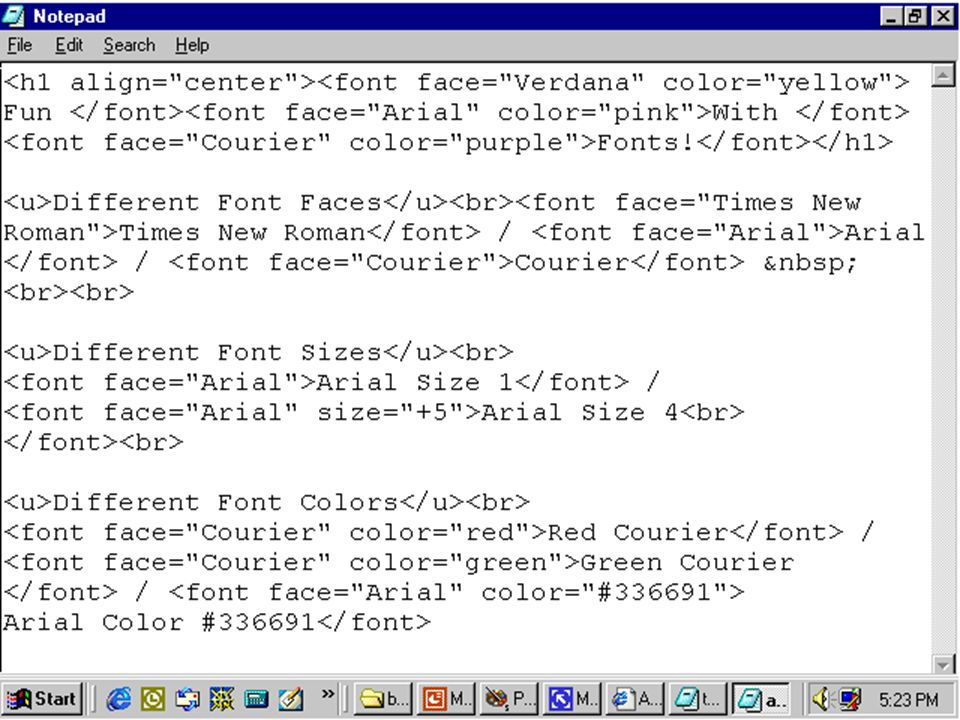960x720 pixels.
Task: Open the File menu
Action: [x=19, y=45]
